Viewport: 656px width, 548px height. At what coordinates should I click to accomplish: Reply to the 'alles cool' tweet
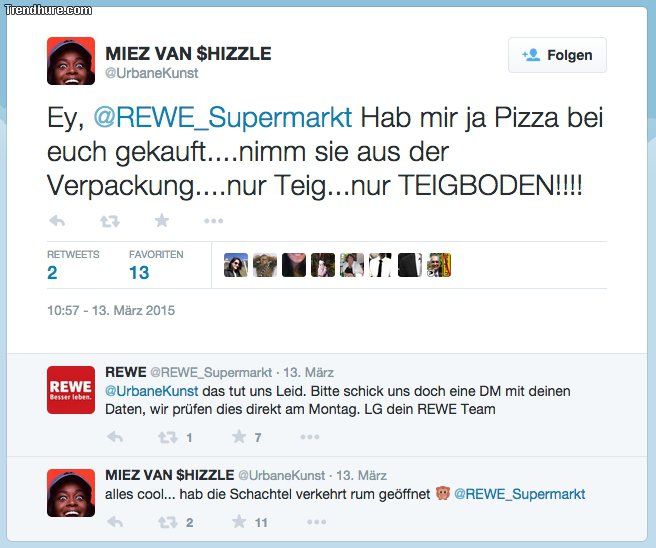pos(115,522)
